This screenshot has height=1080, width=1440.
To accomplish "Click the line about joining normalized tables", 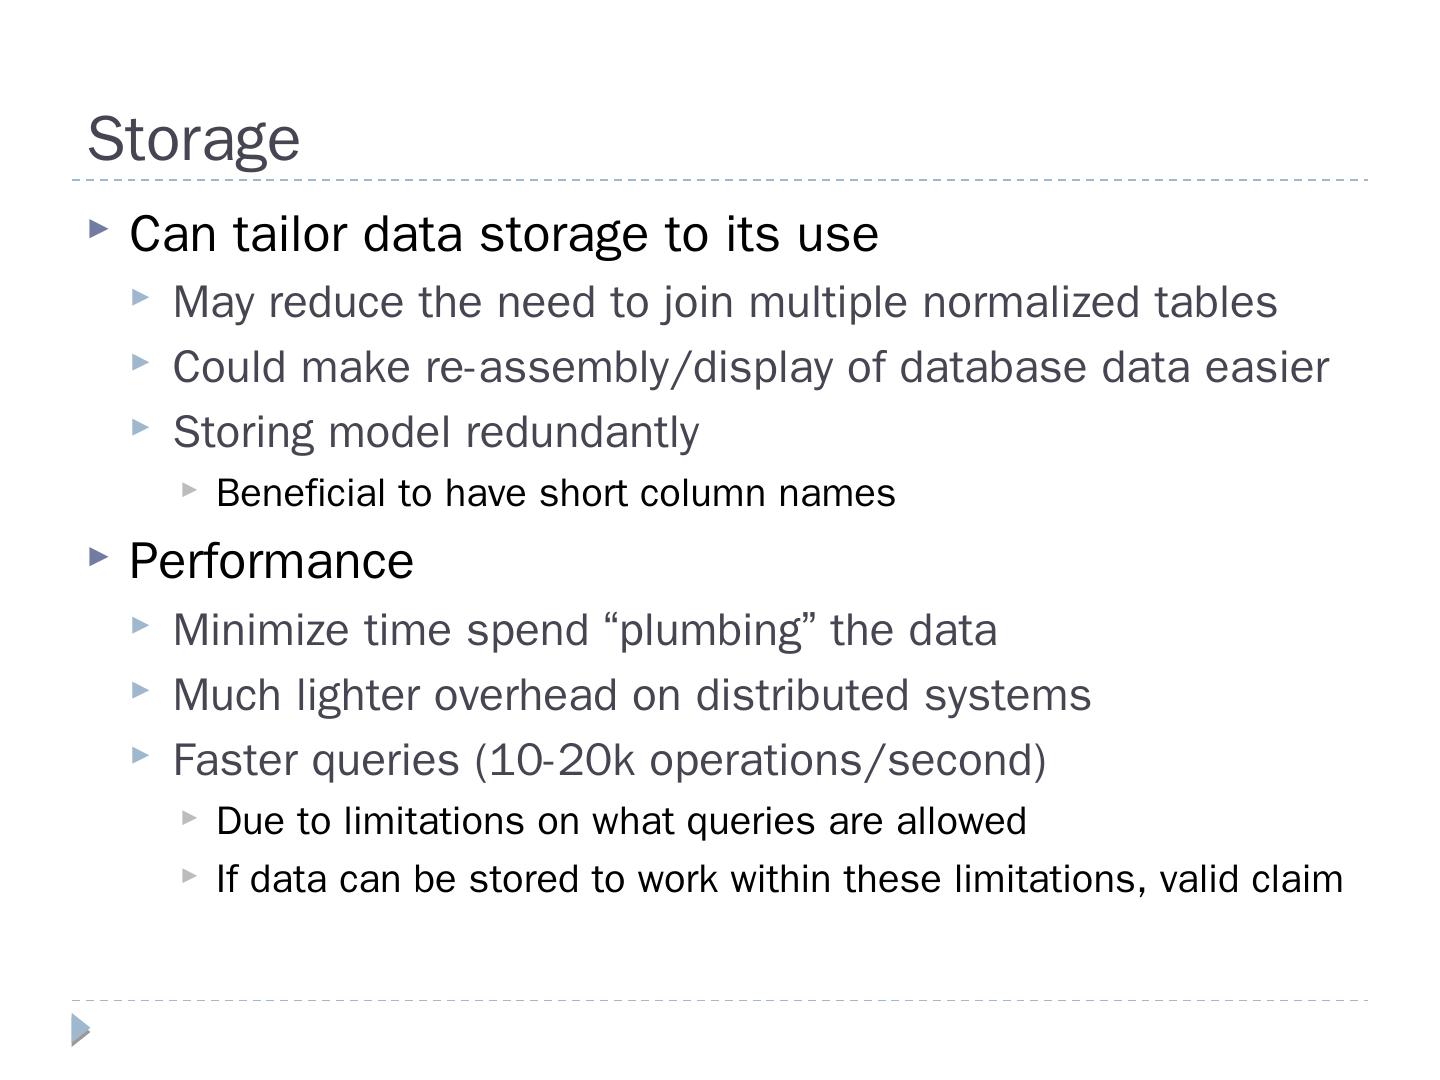I will click(725, 302).
